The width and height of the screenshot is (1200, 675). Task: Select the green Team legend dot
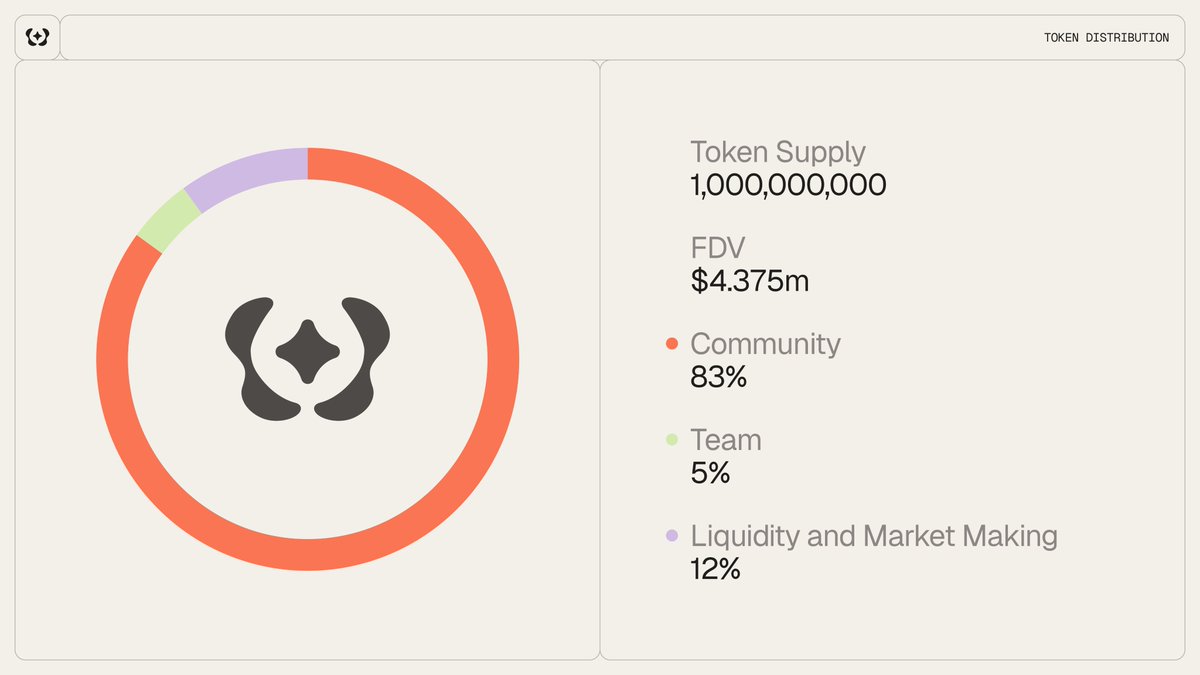[672, 440]
